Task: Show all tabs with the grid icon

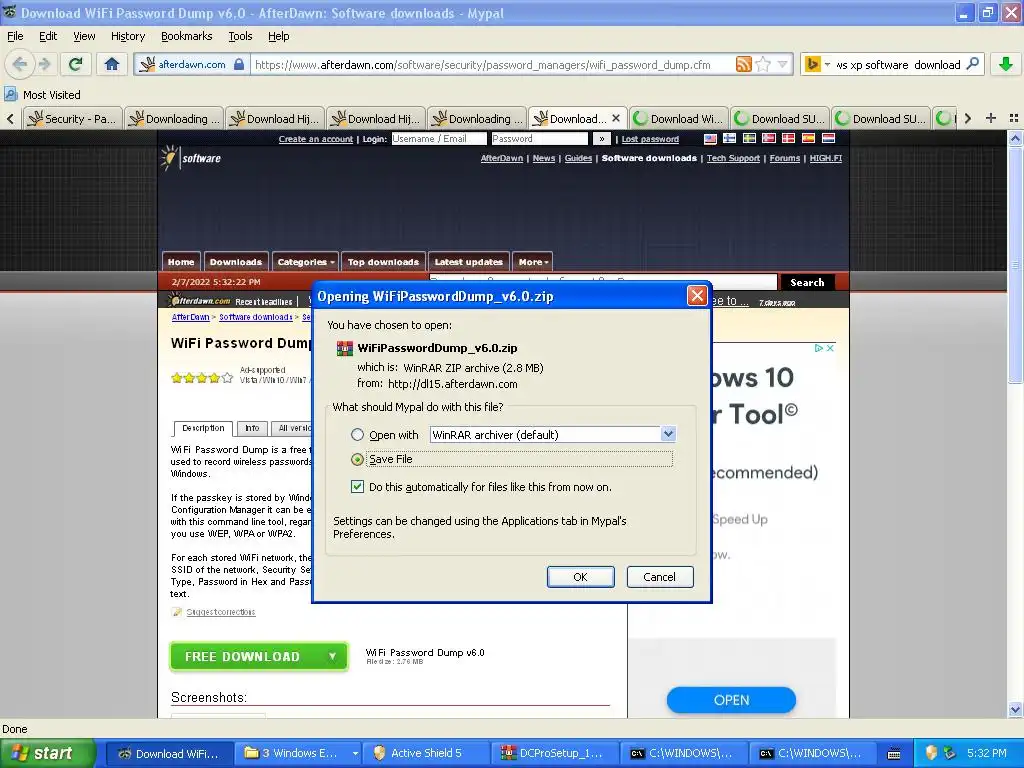Action: [x=1014, y=118]
